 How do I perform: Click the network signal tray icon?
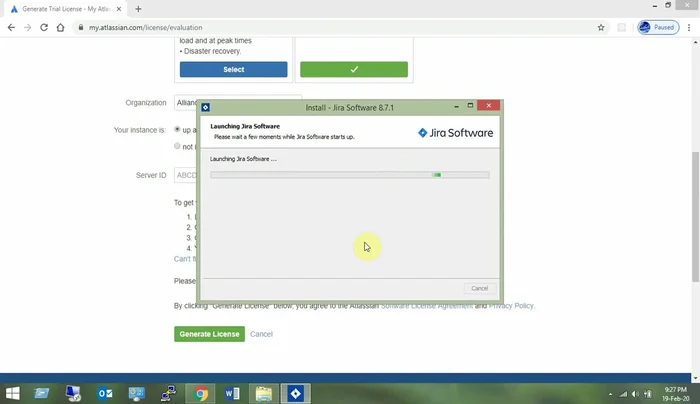pyautogui.click(x=623, y=394)
